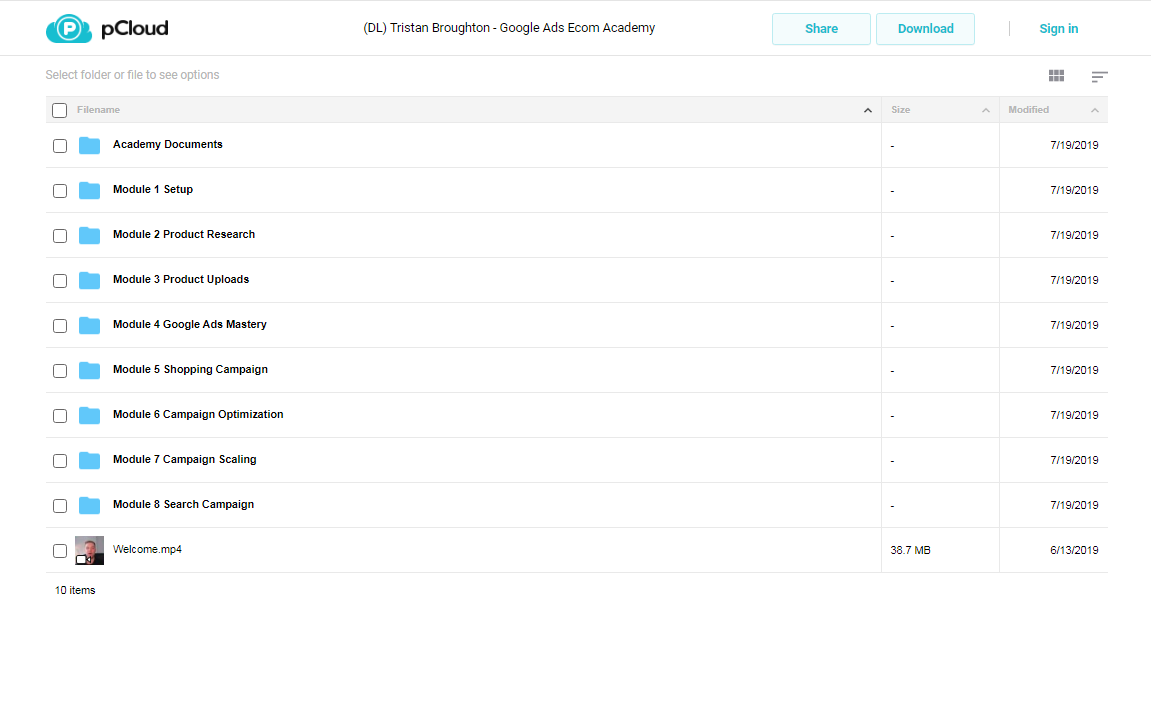
Task: Click the Module 4 Google Ads Mastery folder icon
Action: [x=90, y=325]
